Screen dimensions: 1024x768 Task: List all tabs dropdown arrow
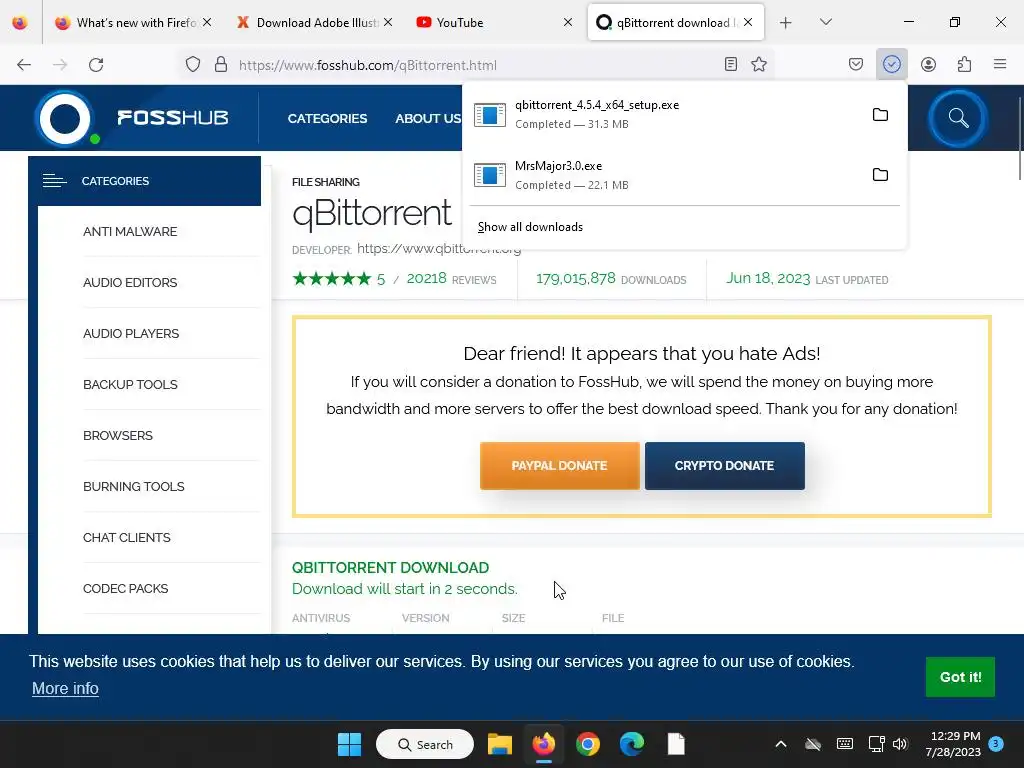[825, 22]
